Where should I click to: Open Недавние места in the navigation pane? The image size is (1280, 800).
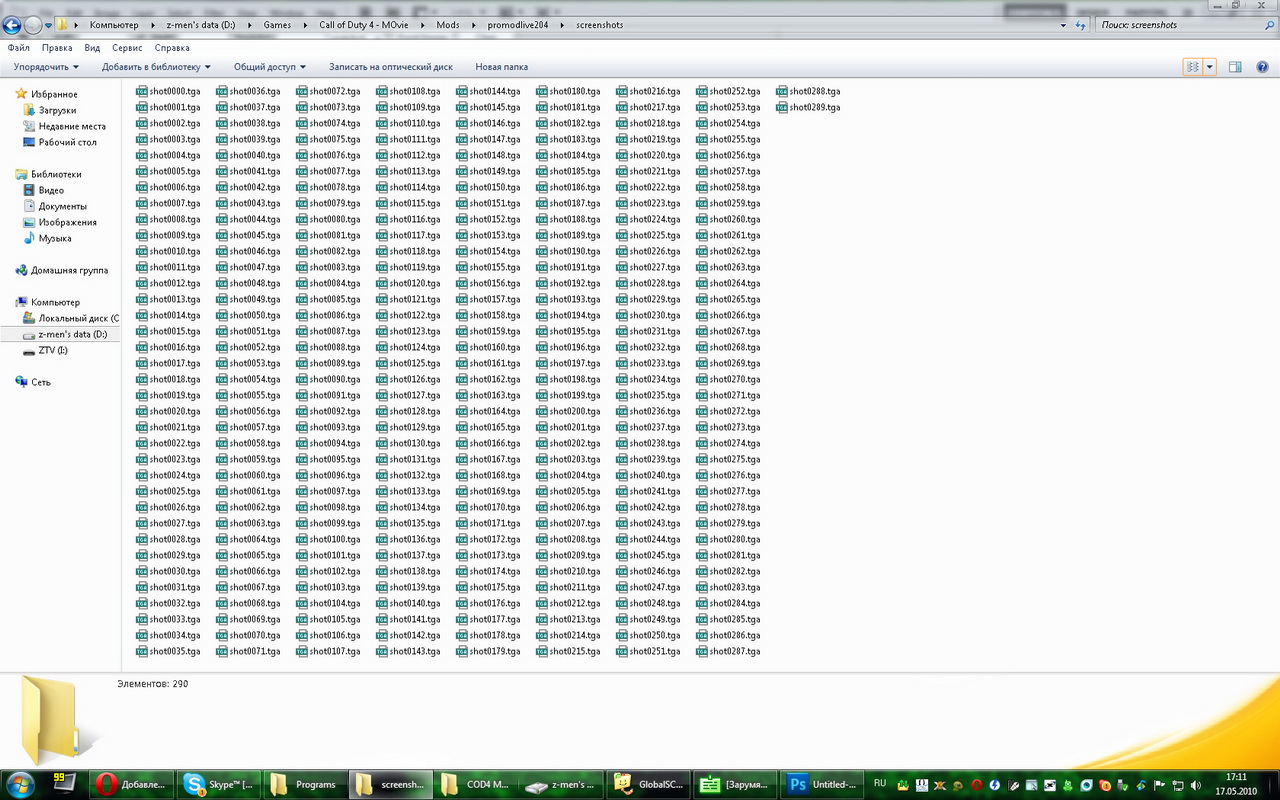(72, 126)
